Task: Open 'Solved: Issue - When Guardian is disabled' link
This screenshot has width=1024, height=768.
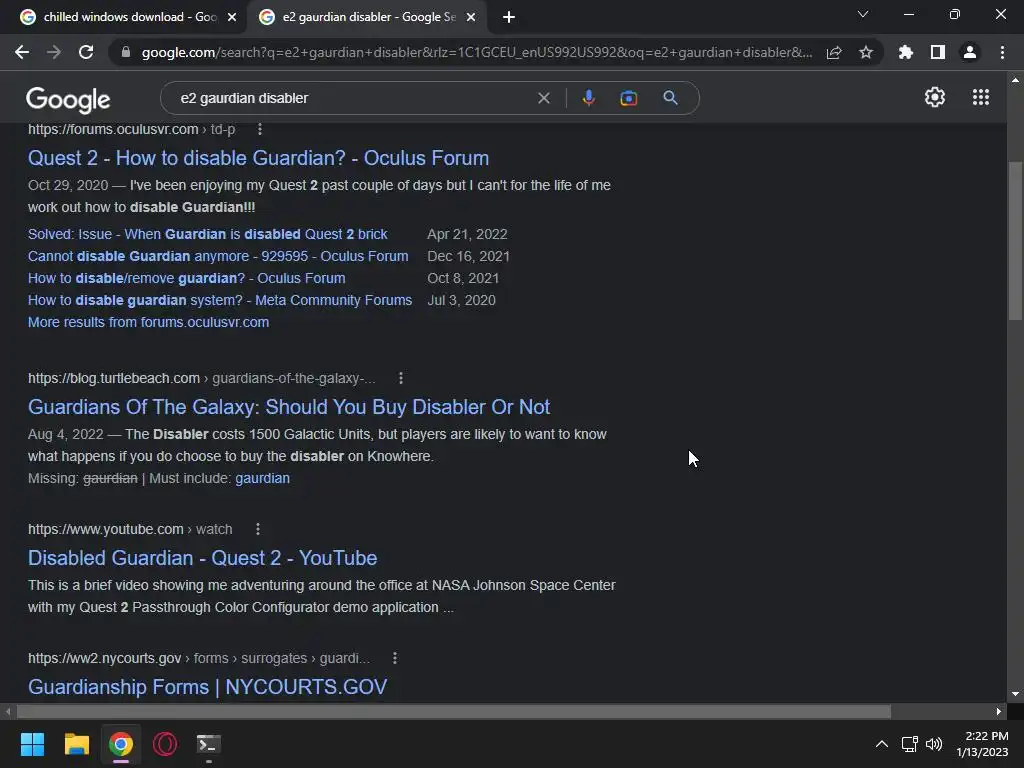Action: coord(208,234)
